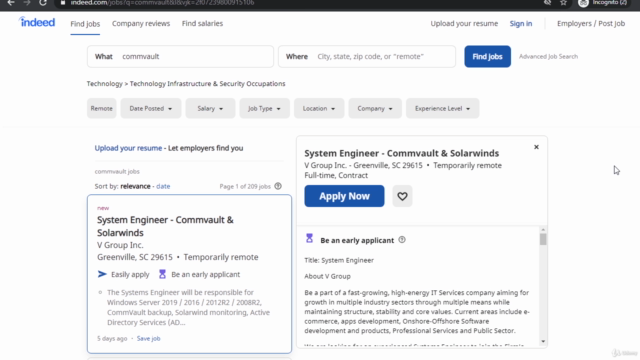
Task: Open the Job Type dropdown
Action: (x=264, y=109)
